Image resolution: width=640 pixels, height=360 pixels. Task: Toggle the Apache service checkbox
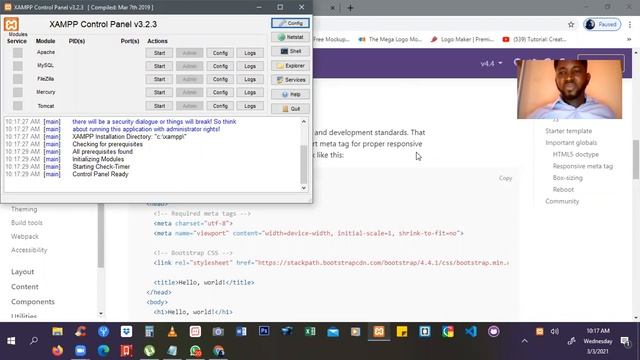[x=18, y=53]
